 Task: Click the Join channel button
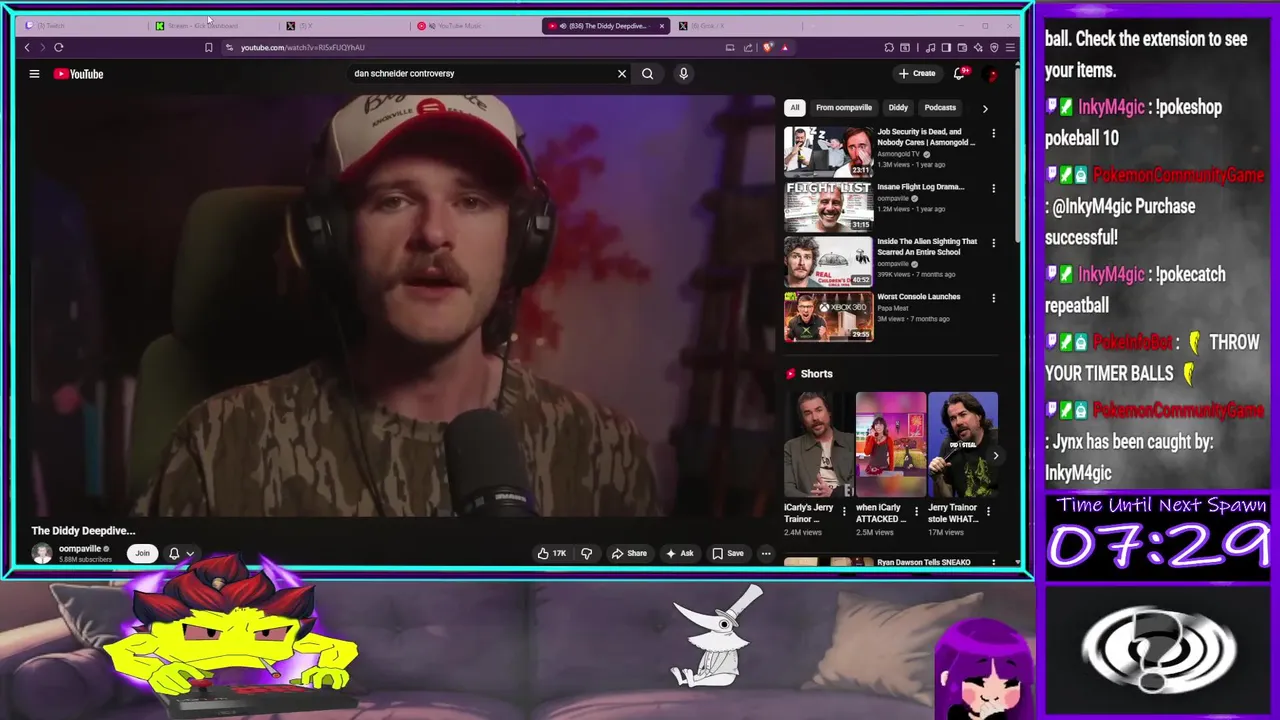point(142,553)
